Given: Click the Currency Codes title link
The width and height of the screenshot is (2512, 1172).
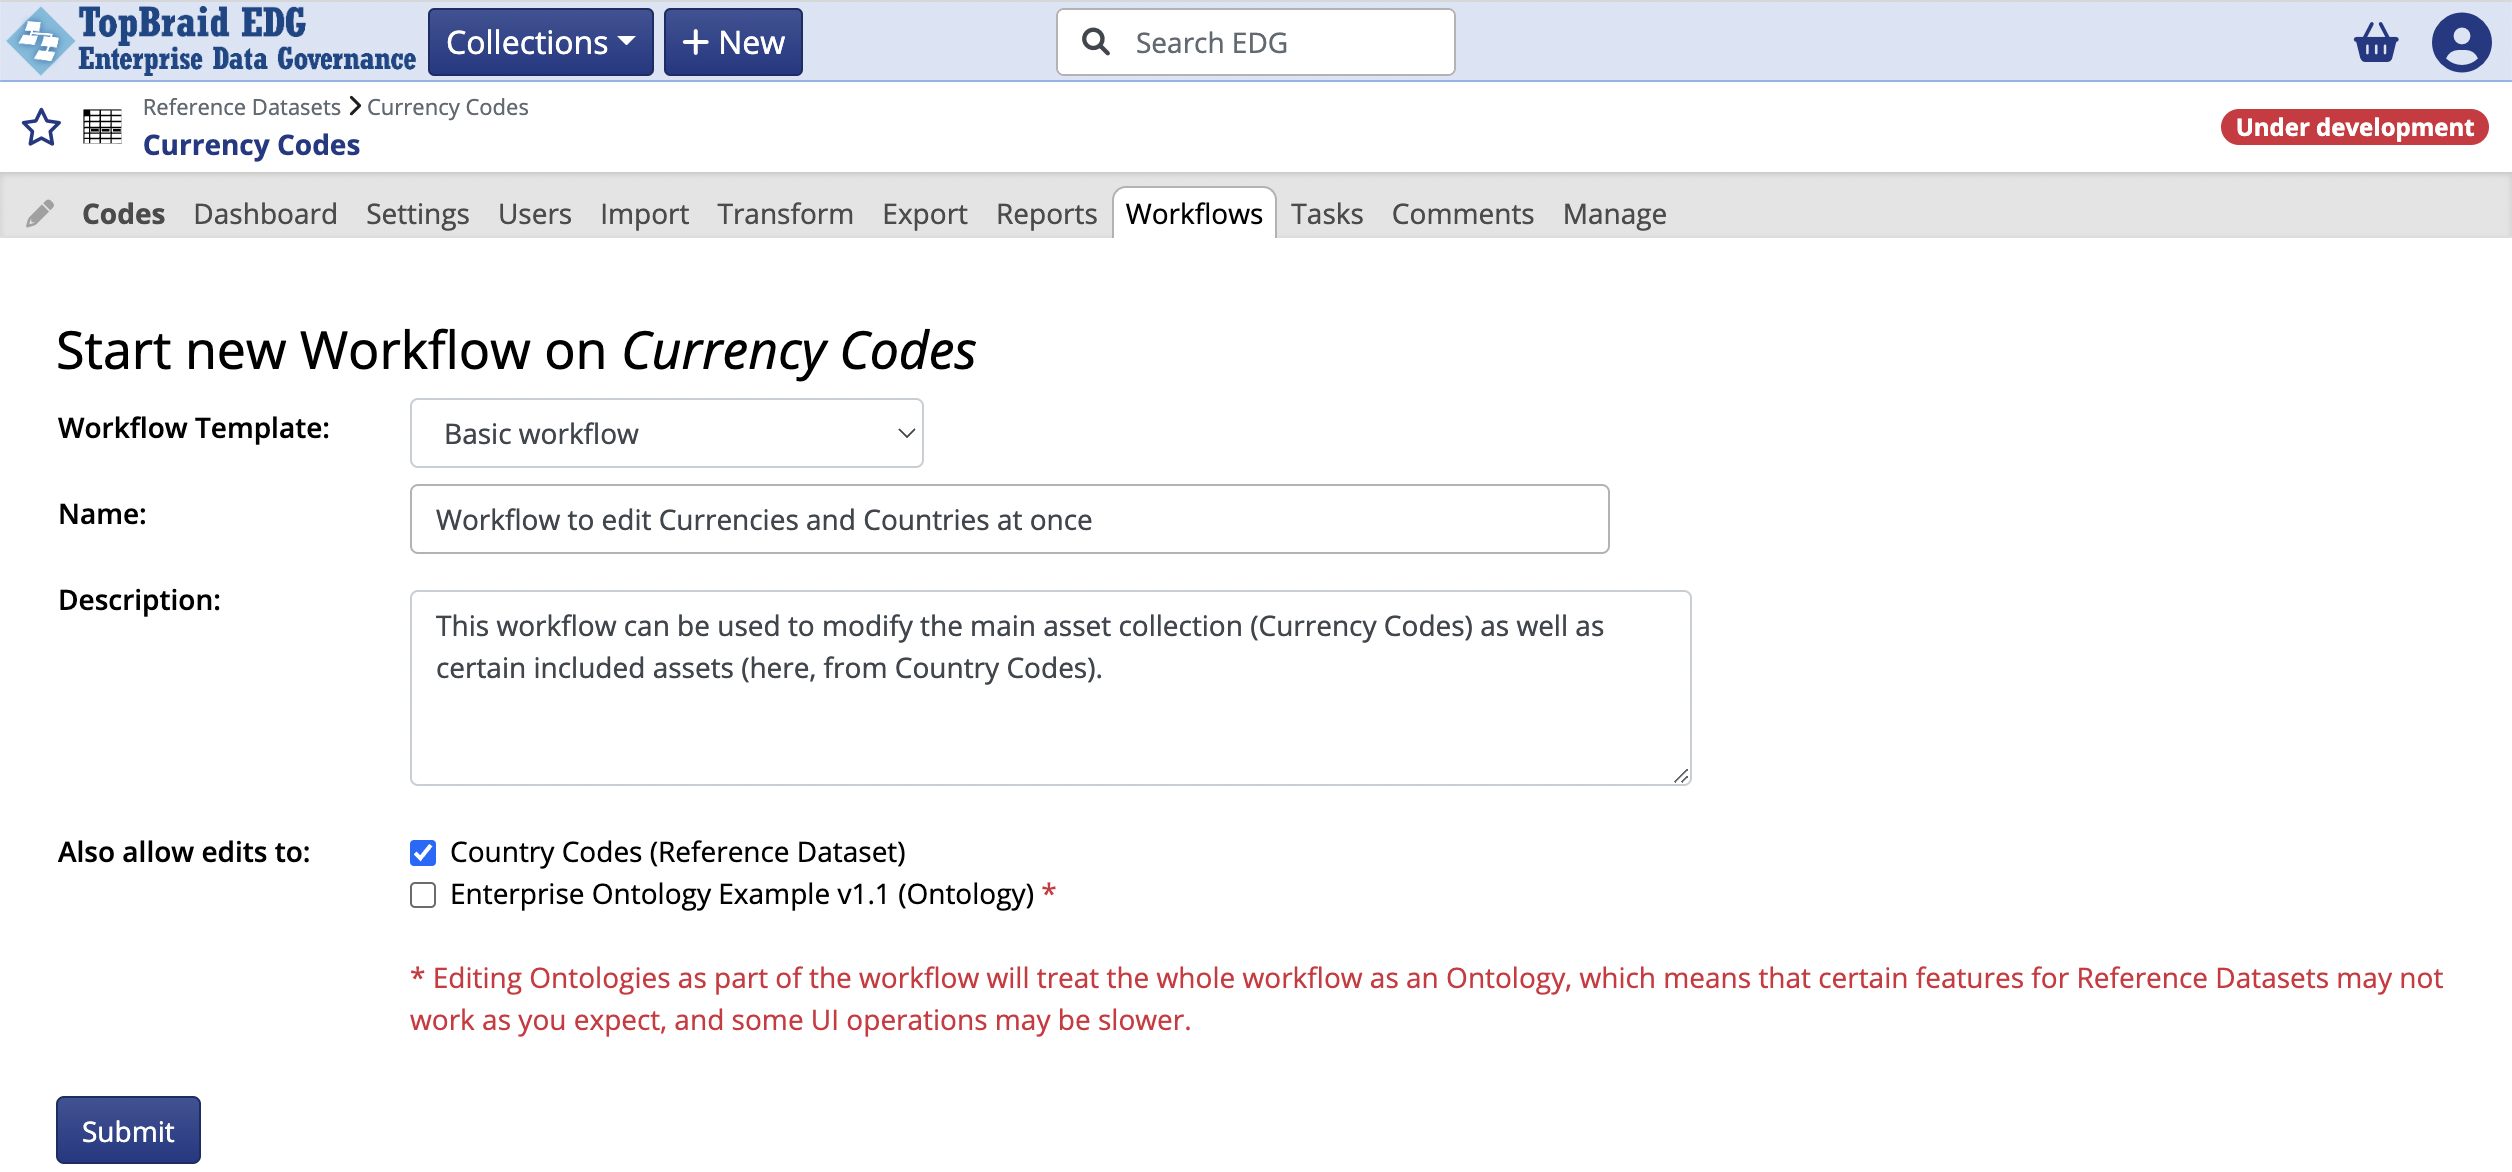Looking at the screenshot, I should tap(251, 145).
